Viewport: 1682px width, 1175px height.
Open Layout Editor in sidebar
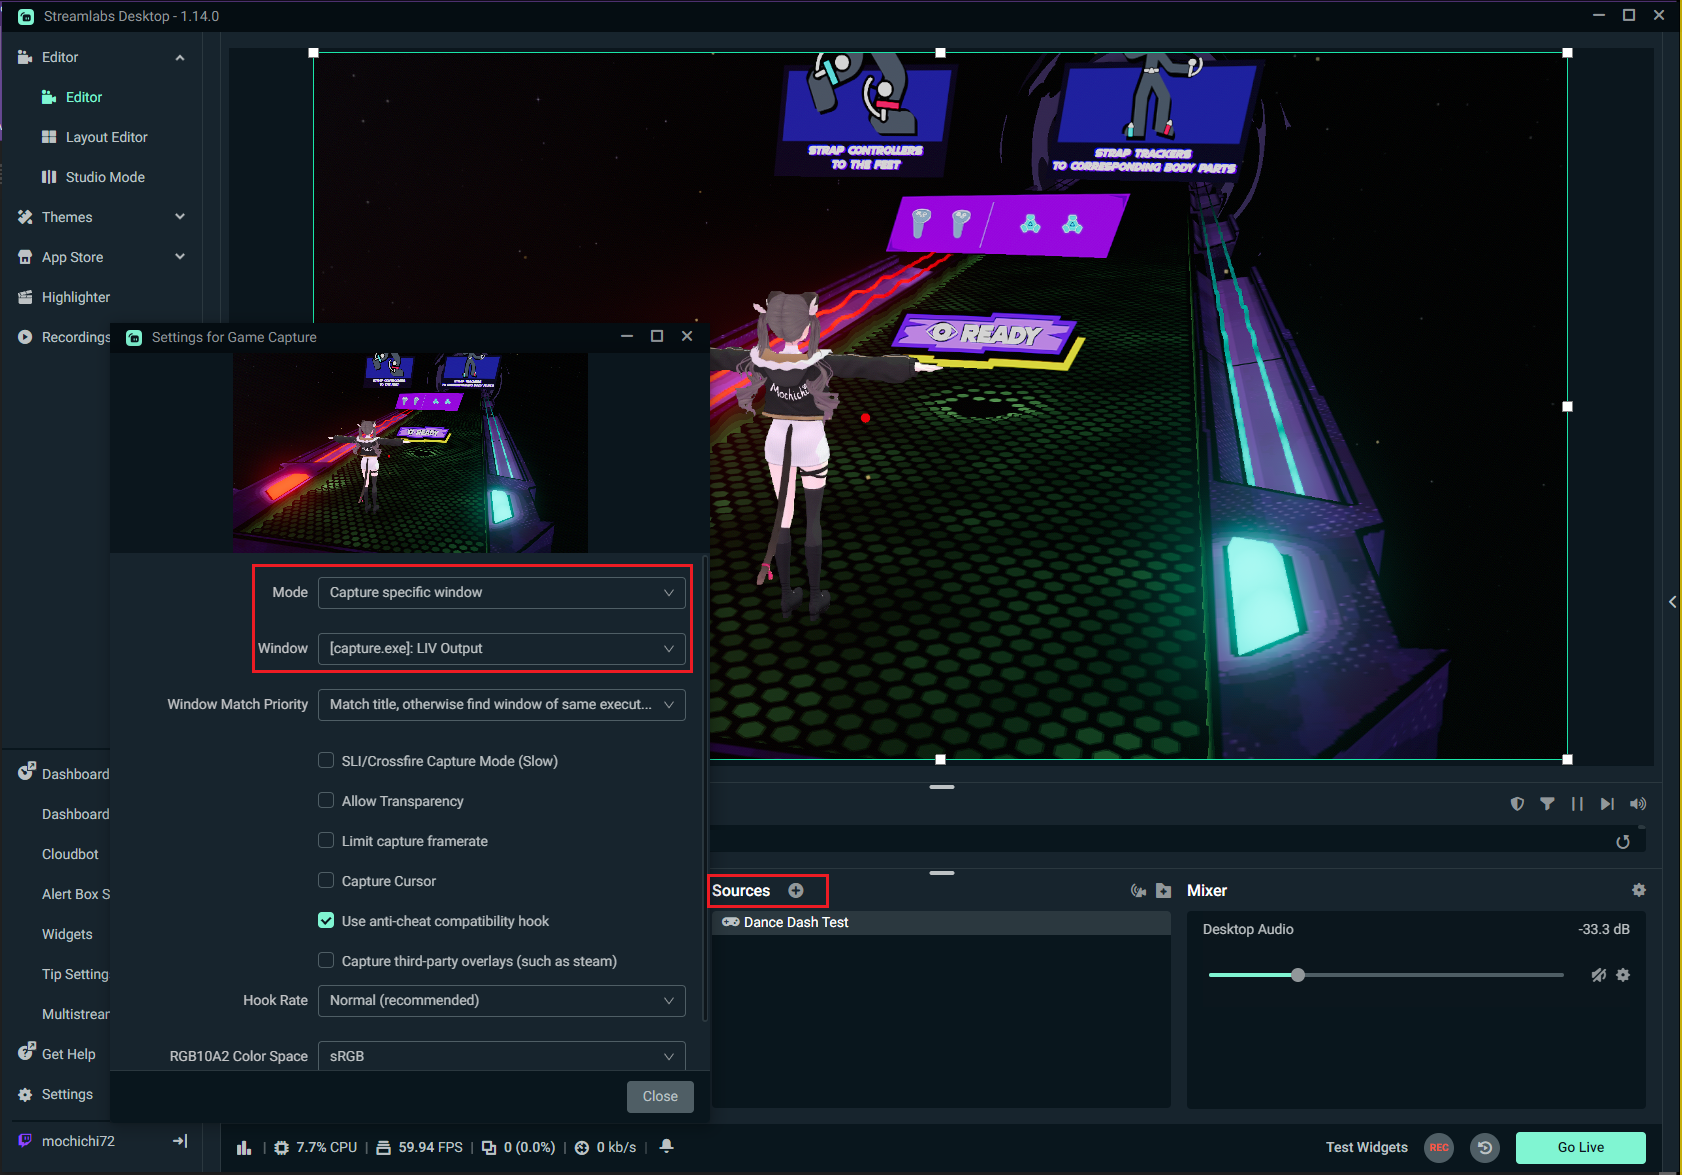pyautogui.click(x=106, y=137)
